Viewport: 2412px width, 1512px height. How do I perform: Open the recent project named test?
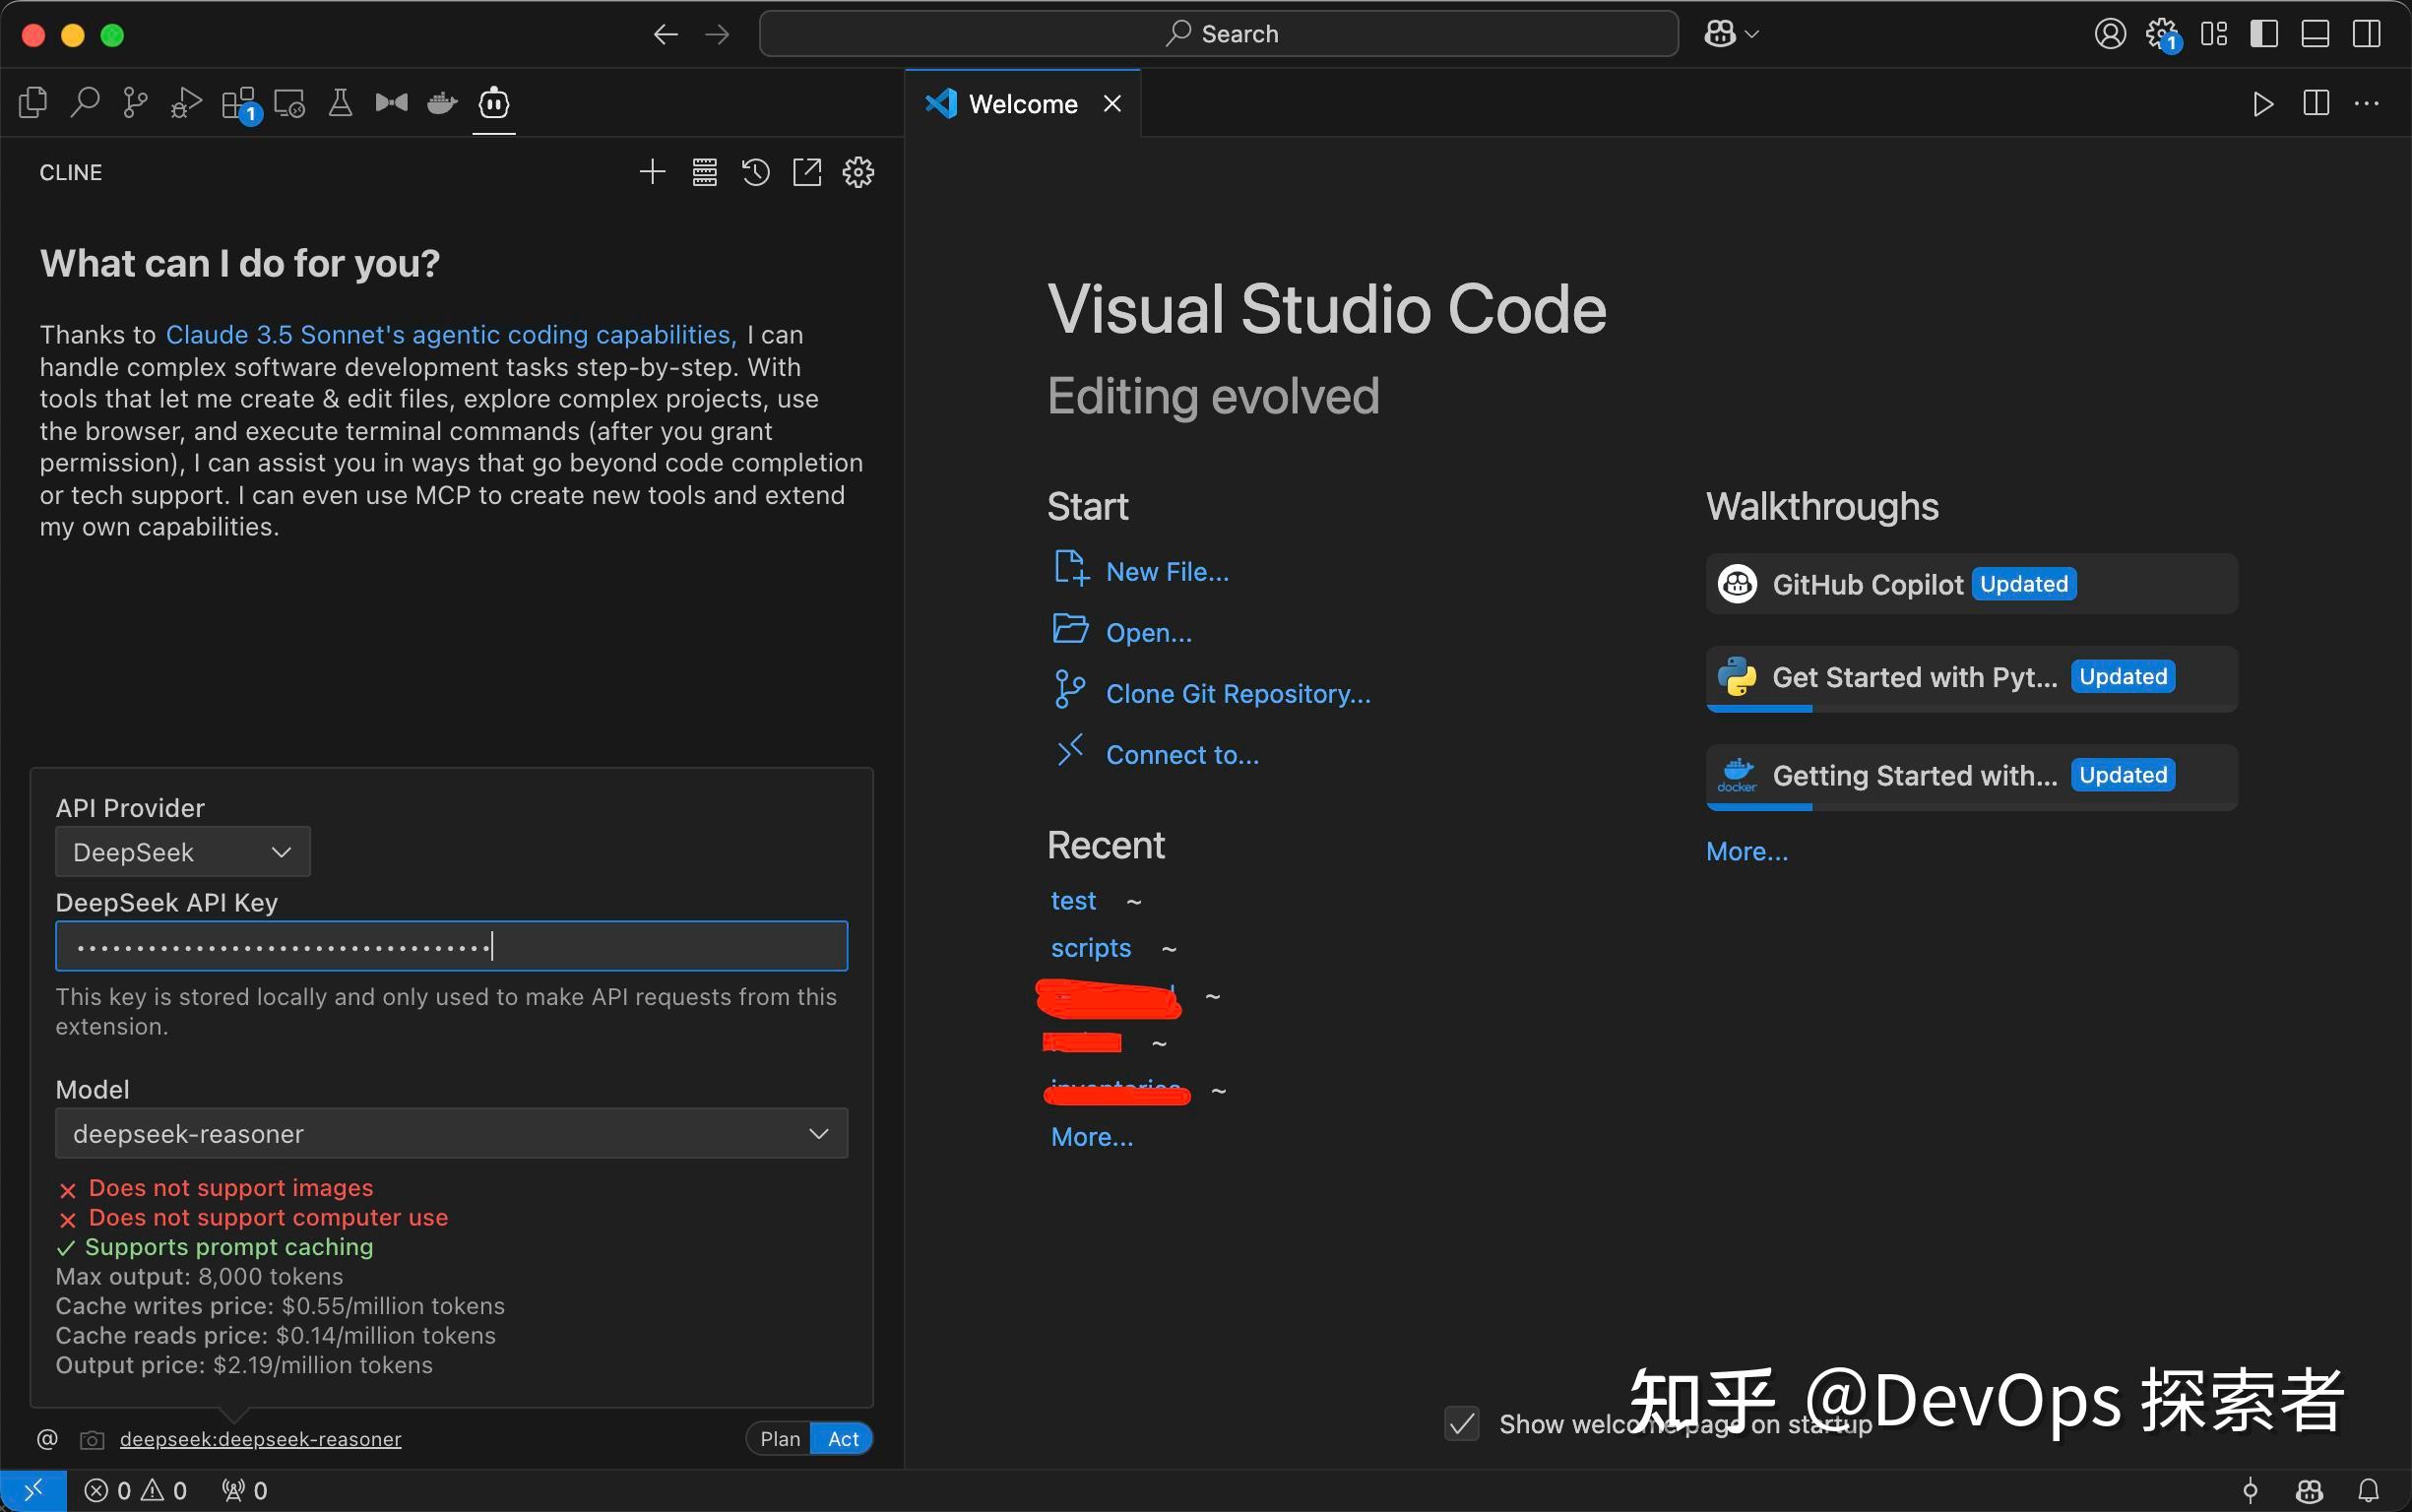tap(1072, 899)
